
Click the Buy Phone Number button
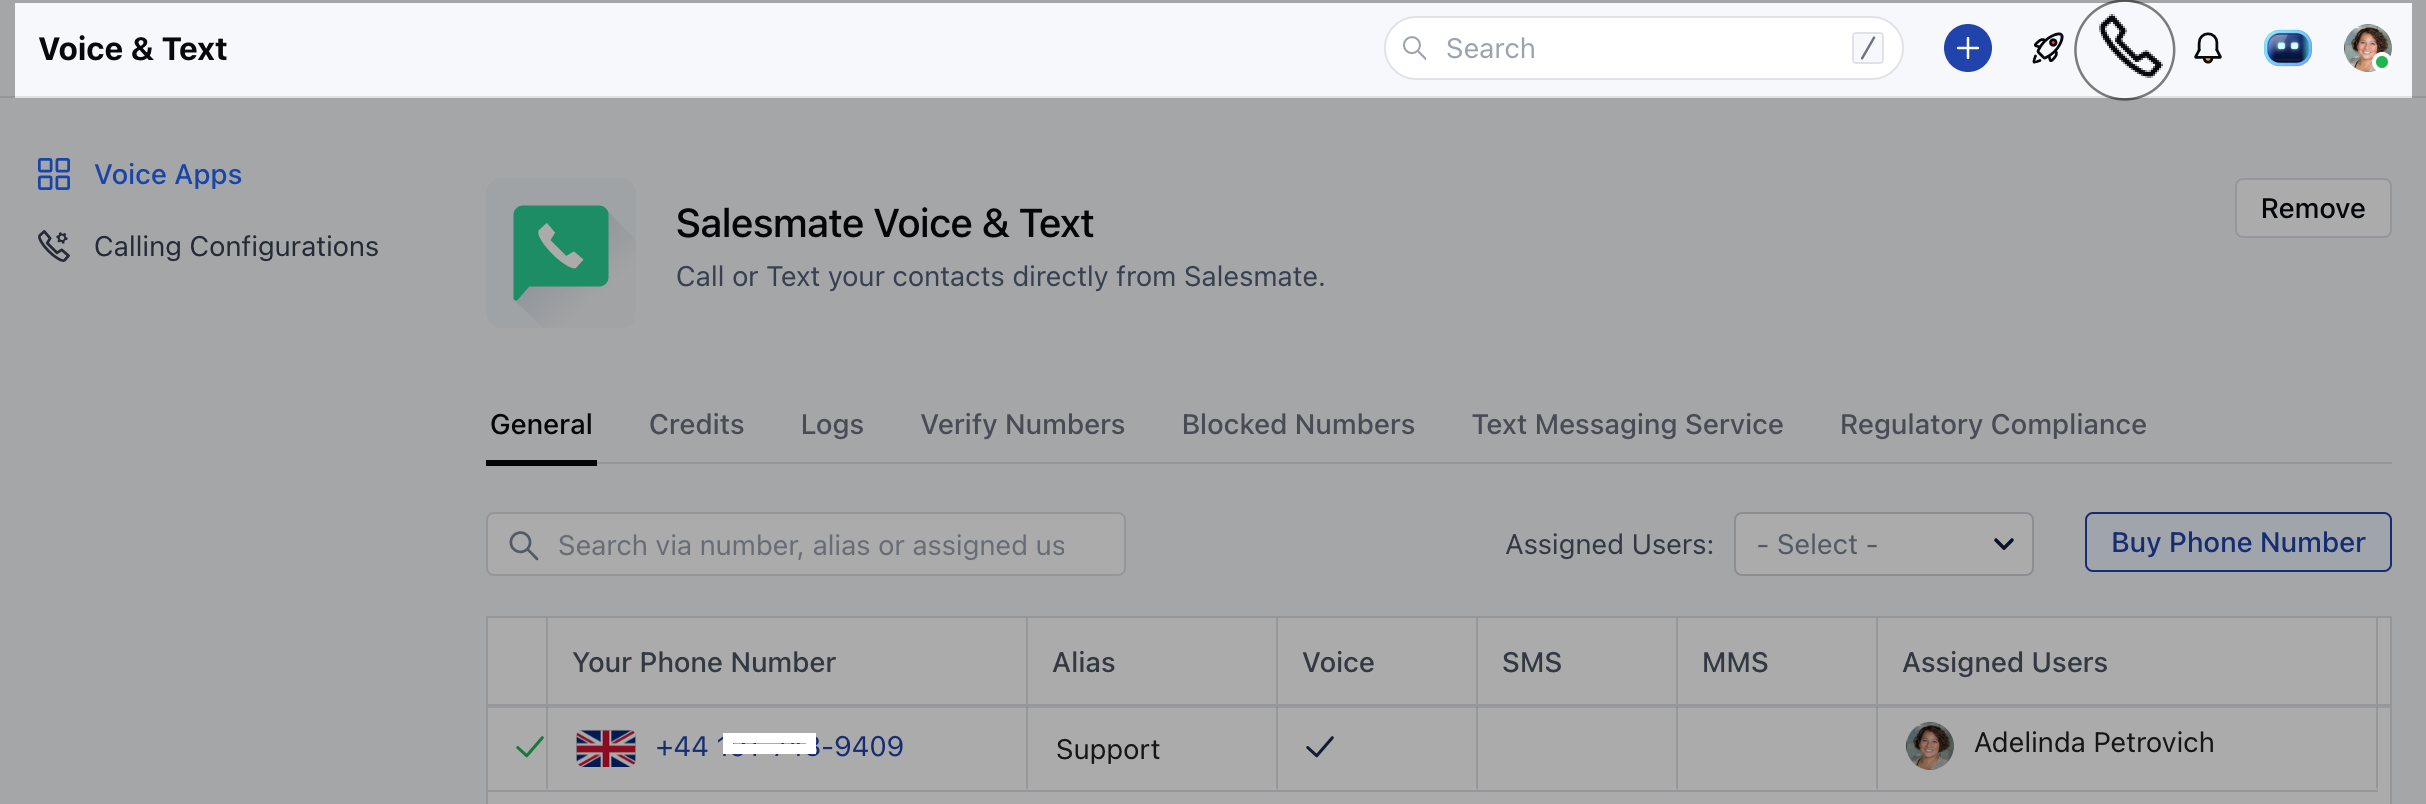[x=2238, y=542]
